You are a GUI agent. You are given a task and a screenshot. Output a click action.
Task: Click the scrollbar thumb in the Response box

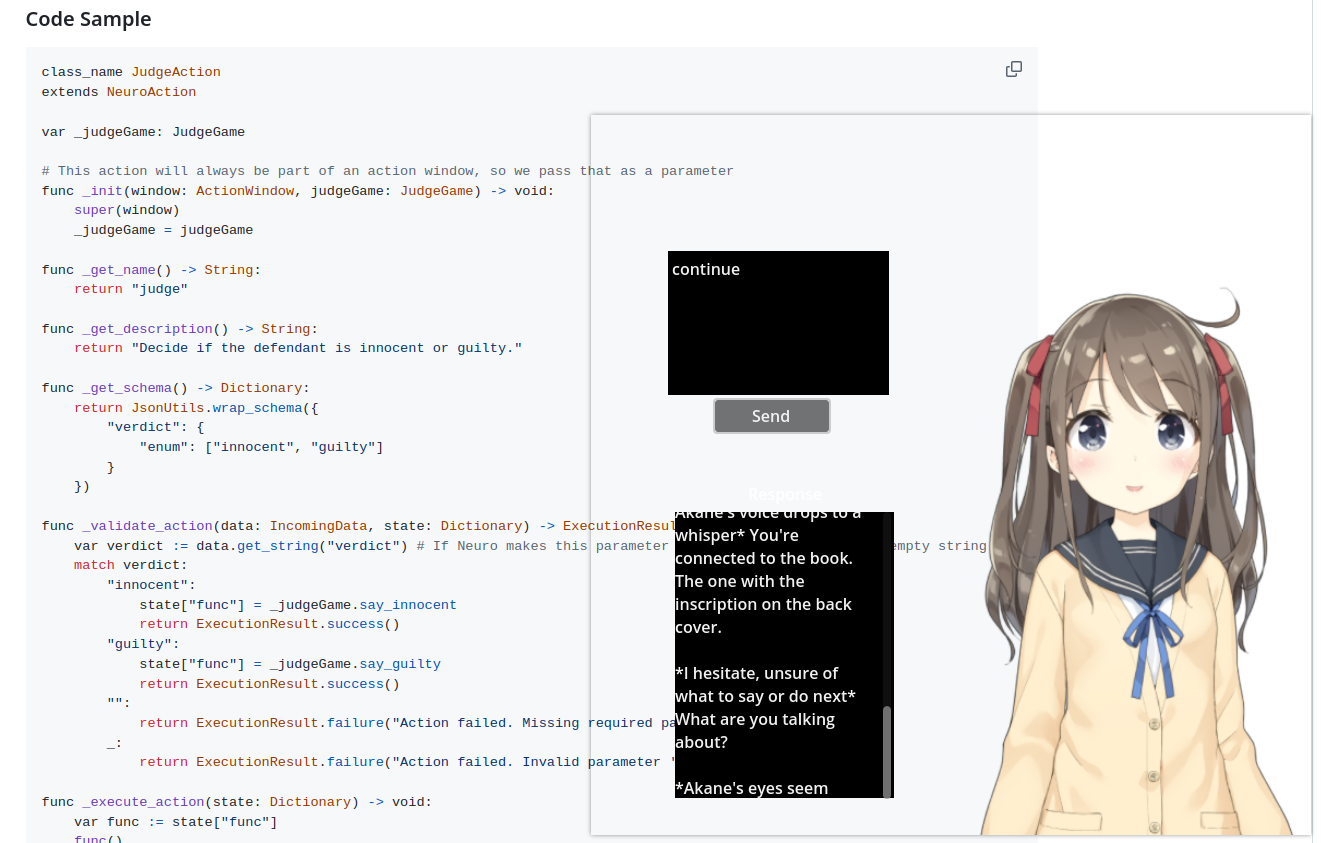pyautogui.click(x=887, y=752)
